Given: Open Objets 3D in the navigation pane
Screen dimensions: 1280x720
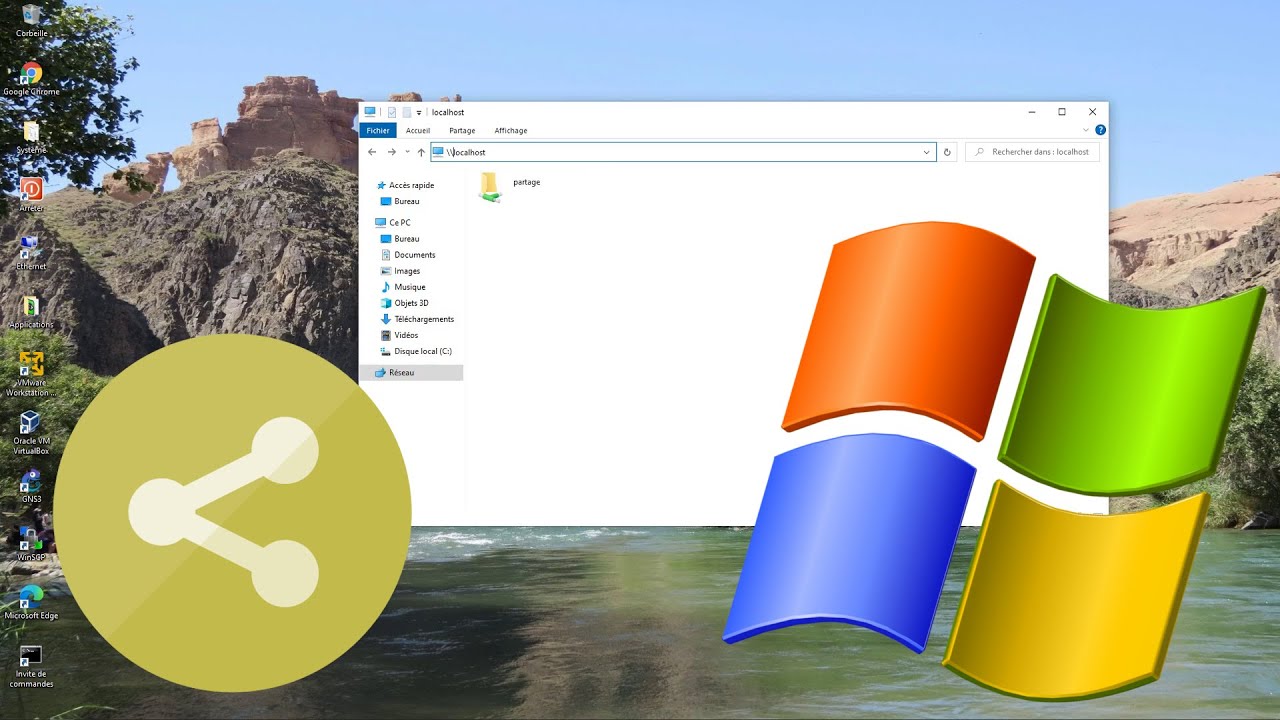Looking at the screenshot, I should pos(405,303).
